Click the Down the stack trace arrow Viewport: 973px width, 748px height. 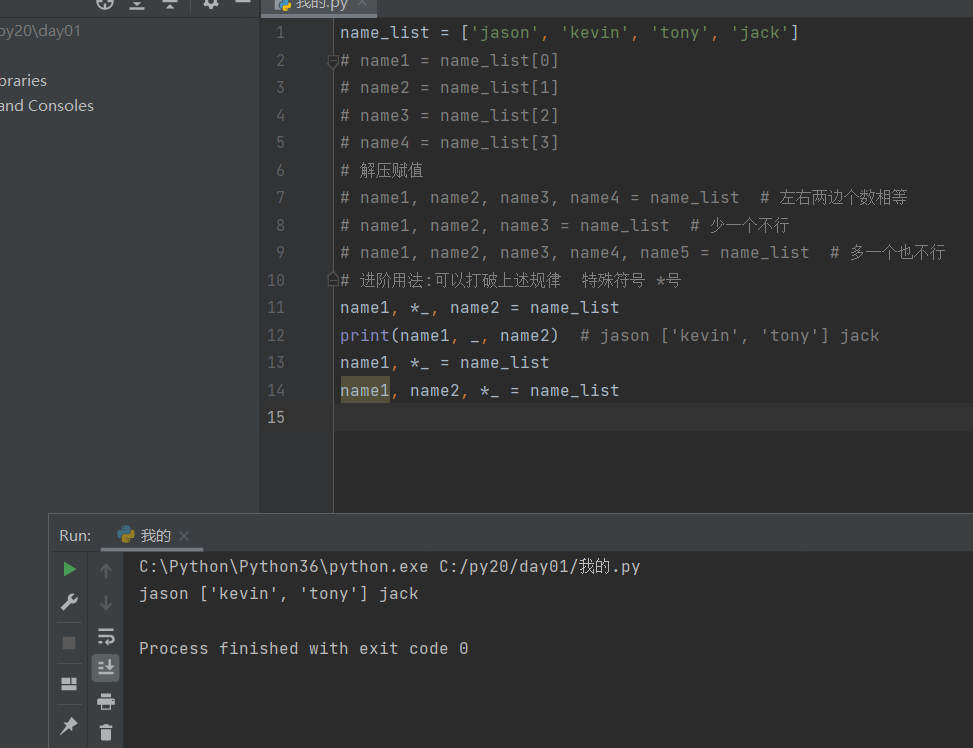click(106, 603)
